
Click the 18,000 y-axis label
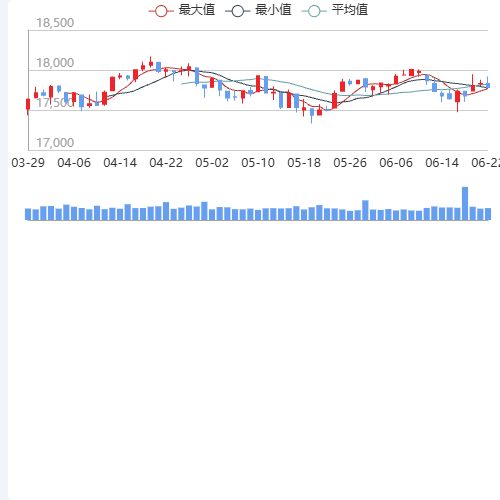55,63
